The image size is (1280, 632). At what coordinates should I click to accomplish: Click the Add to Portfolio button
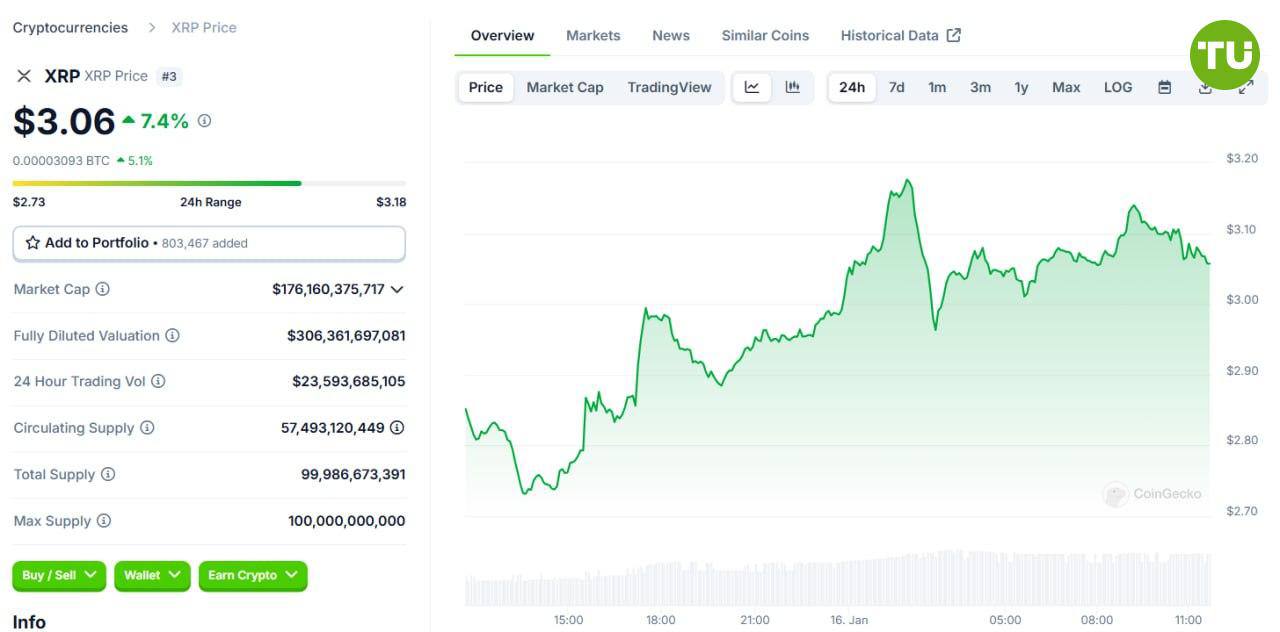pyautogui.click(x=209, y=243)
